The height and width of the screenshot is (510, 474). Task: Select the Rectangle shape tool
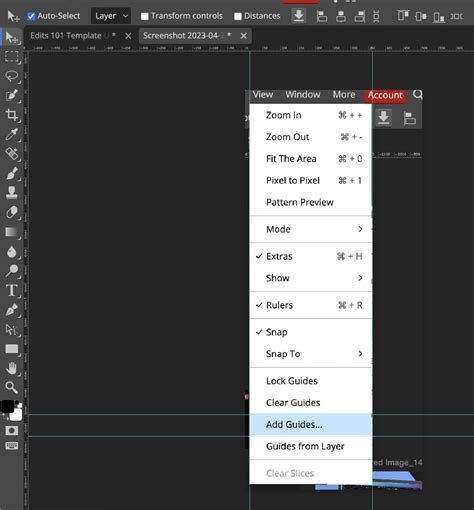point(12,349)
